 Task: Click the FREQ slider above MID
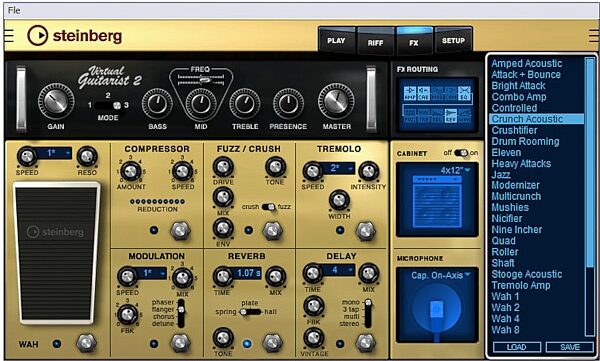pyautogui.click(x=201, y=80)
